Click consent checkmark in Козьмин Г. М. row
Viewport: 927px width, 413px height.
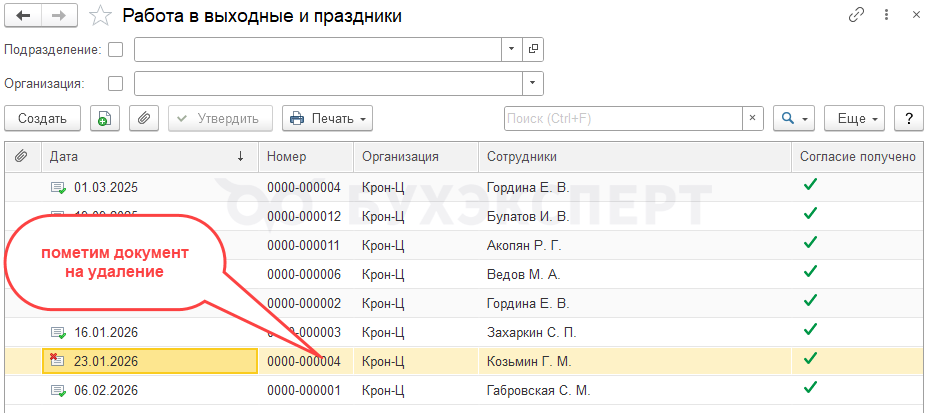[x=810, y=358]
